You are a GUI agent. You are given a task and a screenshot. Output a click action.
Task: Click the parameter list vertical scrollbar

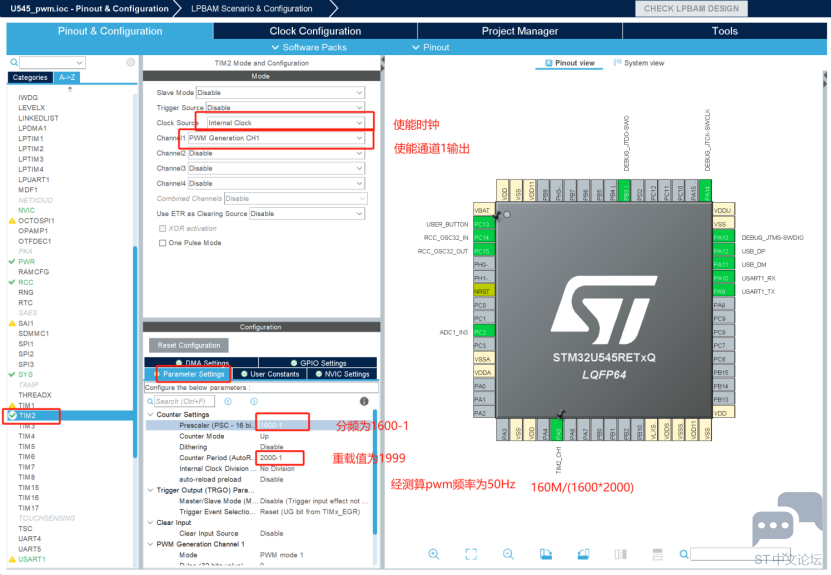coord(375,472)
